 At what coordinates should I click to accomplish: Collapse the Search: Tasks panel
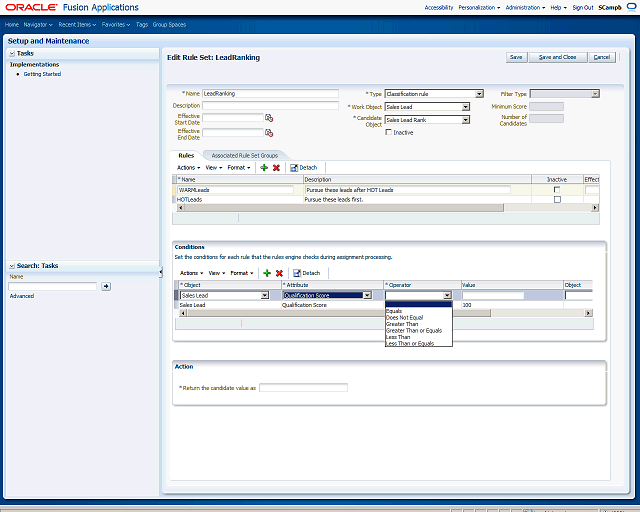coord(12,266)
